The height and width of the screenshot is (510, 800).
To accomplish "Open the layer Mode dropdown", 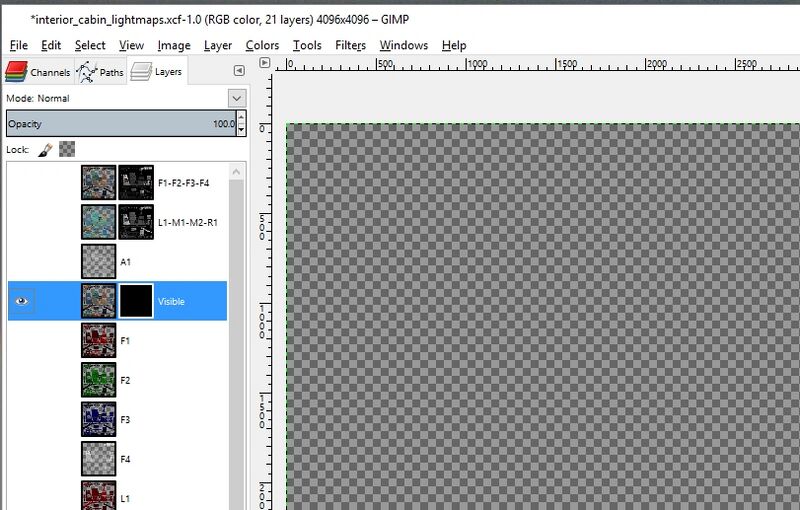I will pos(237,98).
